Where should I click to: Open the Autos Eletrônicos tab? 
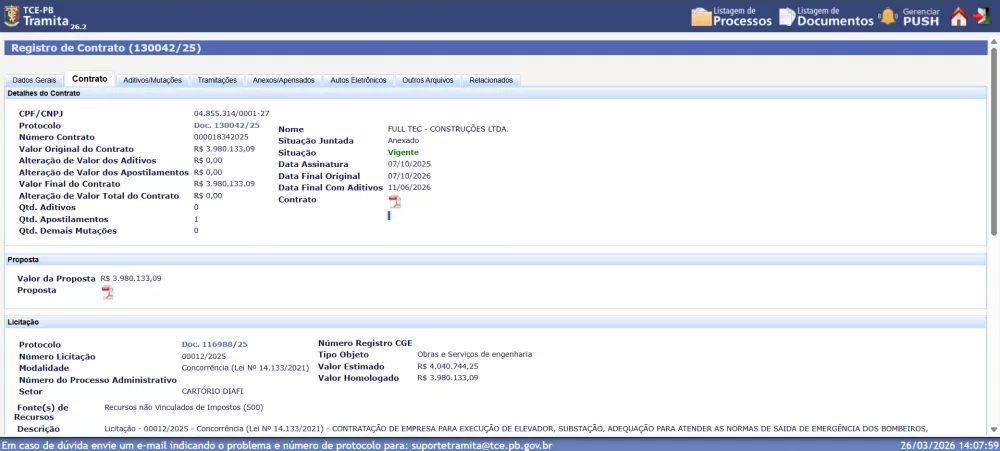pos(358,80)
